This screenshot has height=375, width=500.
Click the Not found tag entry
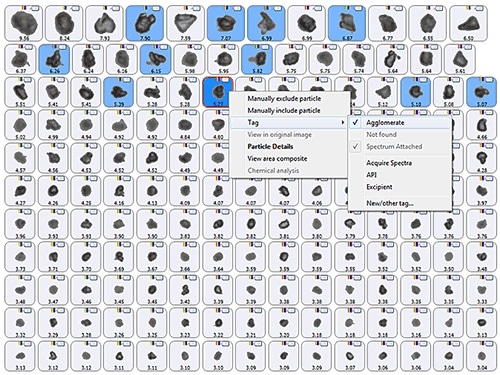(400, 135)
